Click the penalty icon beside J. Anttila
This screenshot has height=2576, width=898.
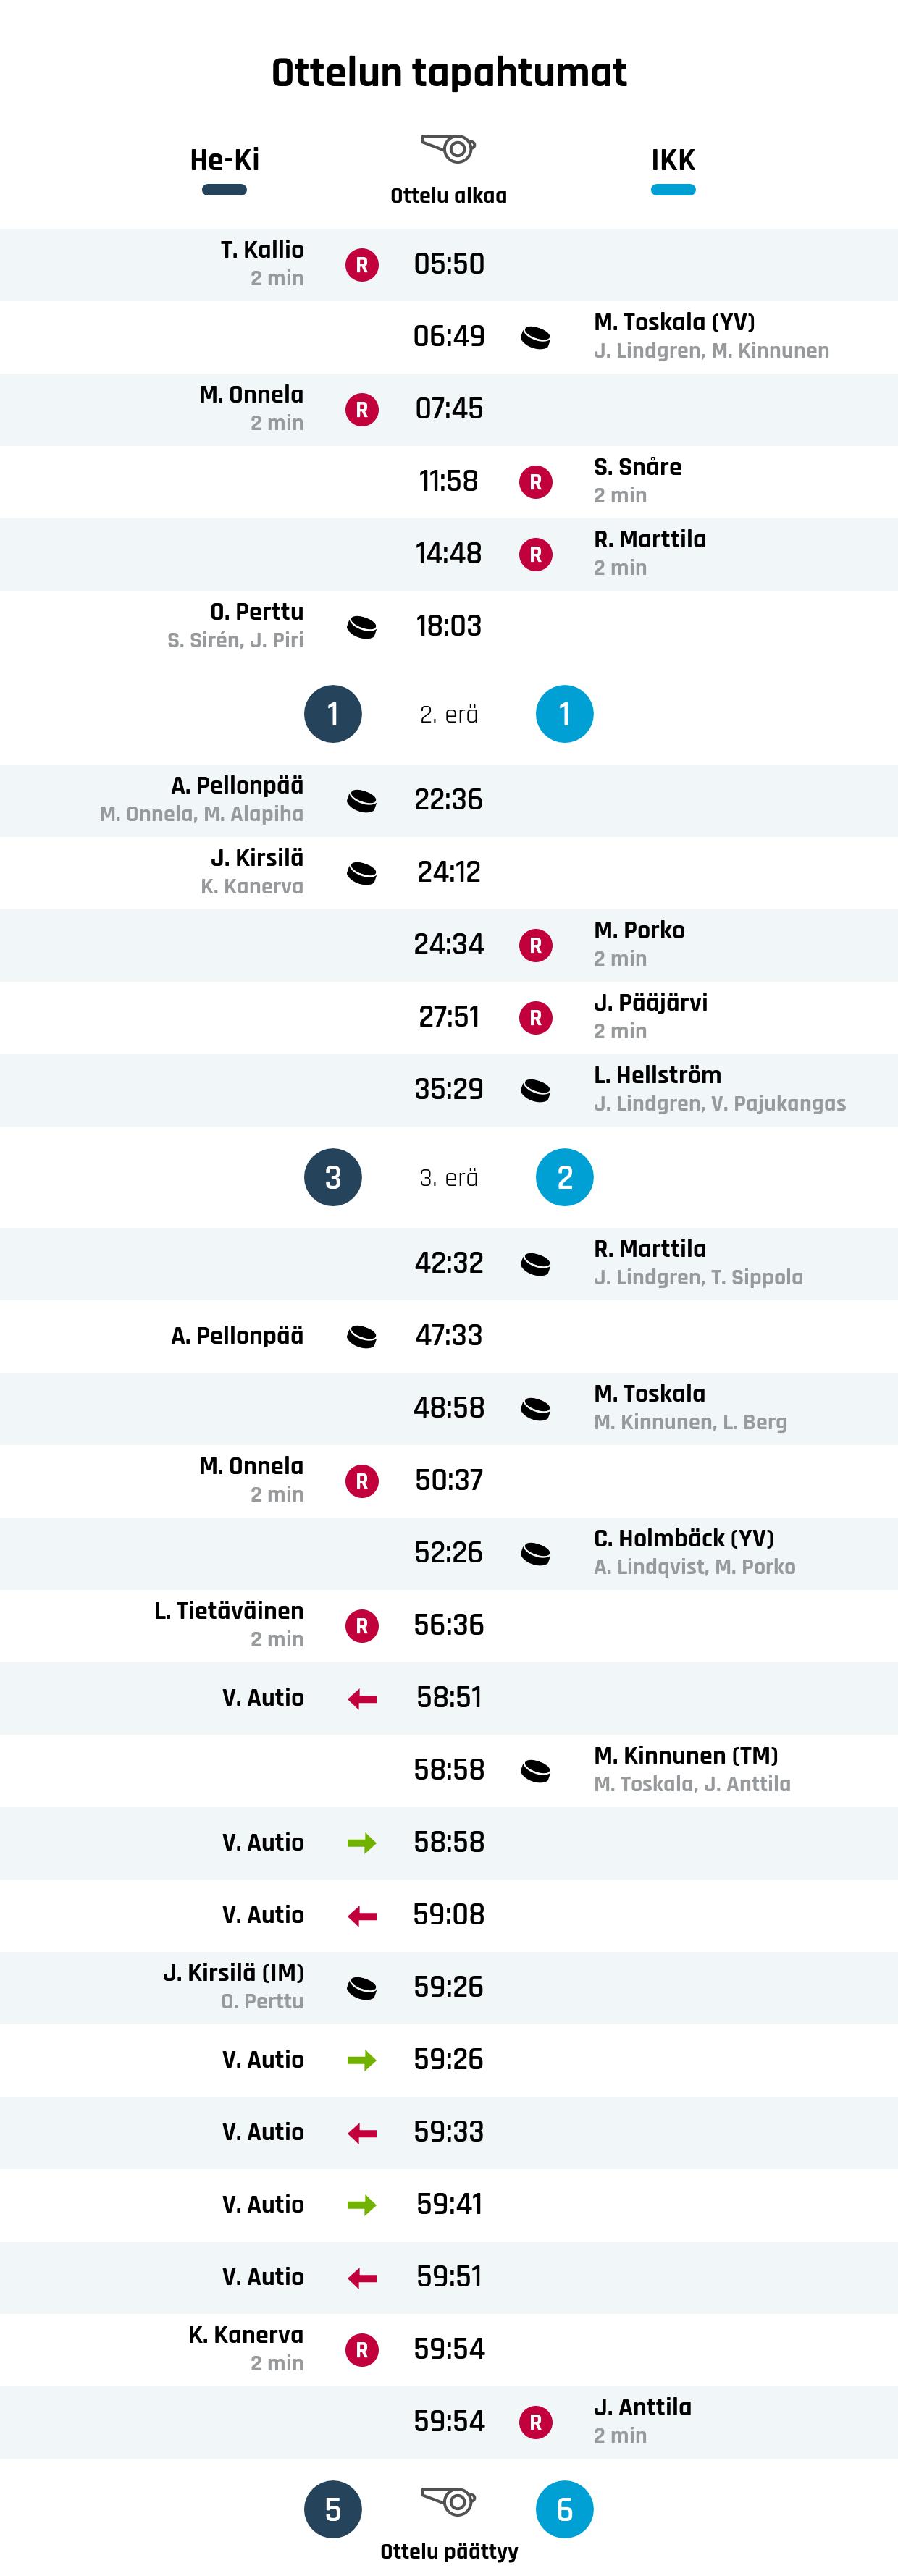(536, 2422)
